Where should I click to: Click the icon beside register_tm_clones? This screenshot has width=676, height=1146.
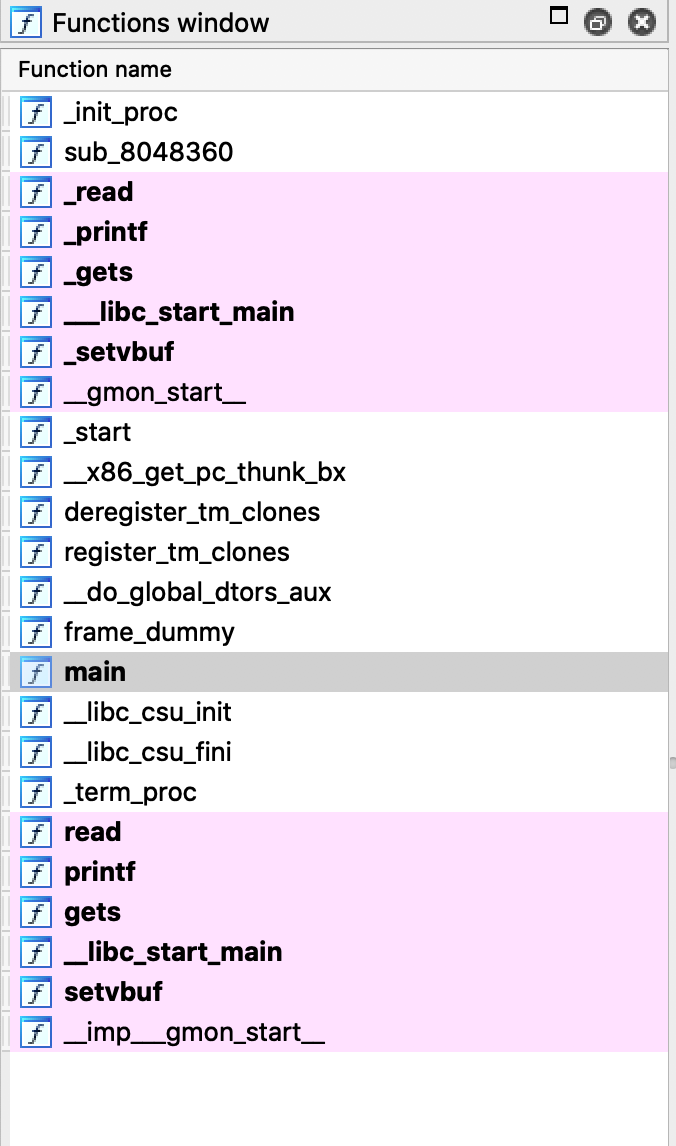point(36,552)
